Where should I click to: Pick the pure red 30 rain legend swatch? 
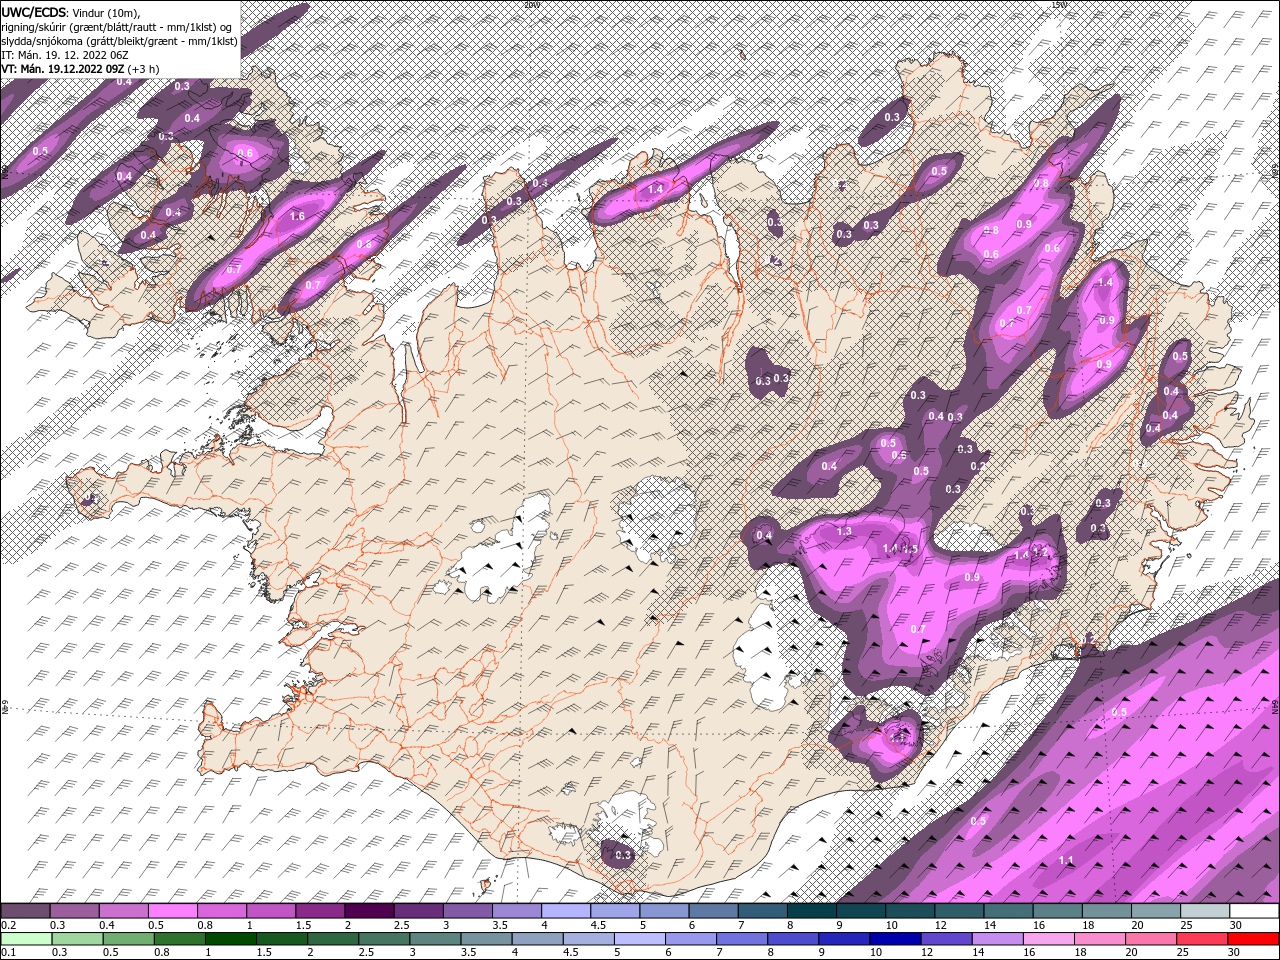tap(1253, 939)
